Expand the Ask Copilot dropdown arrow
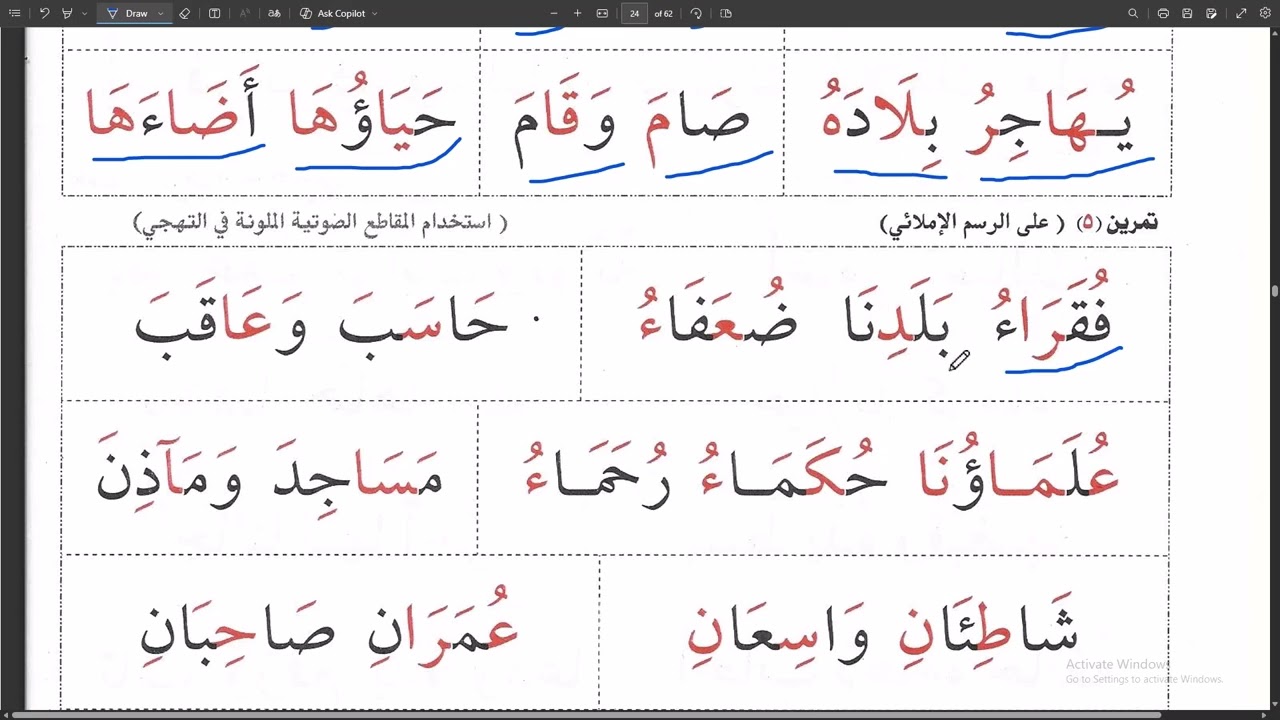Image resolution: width=1280 pixels, height=720 pixels. [x=375, y=13]
